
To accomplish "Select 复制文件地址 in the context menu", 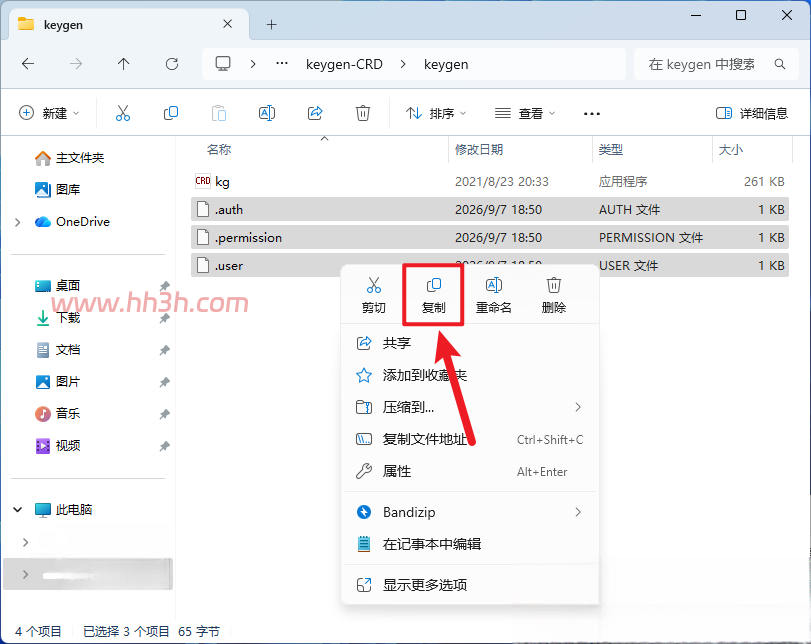I will (470, 439).
